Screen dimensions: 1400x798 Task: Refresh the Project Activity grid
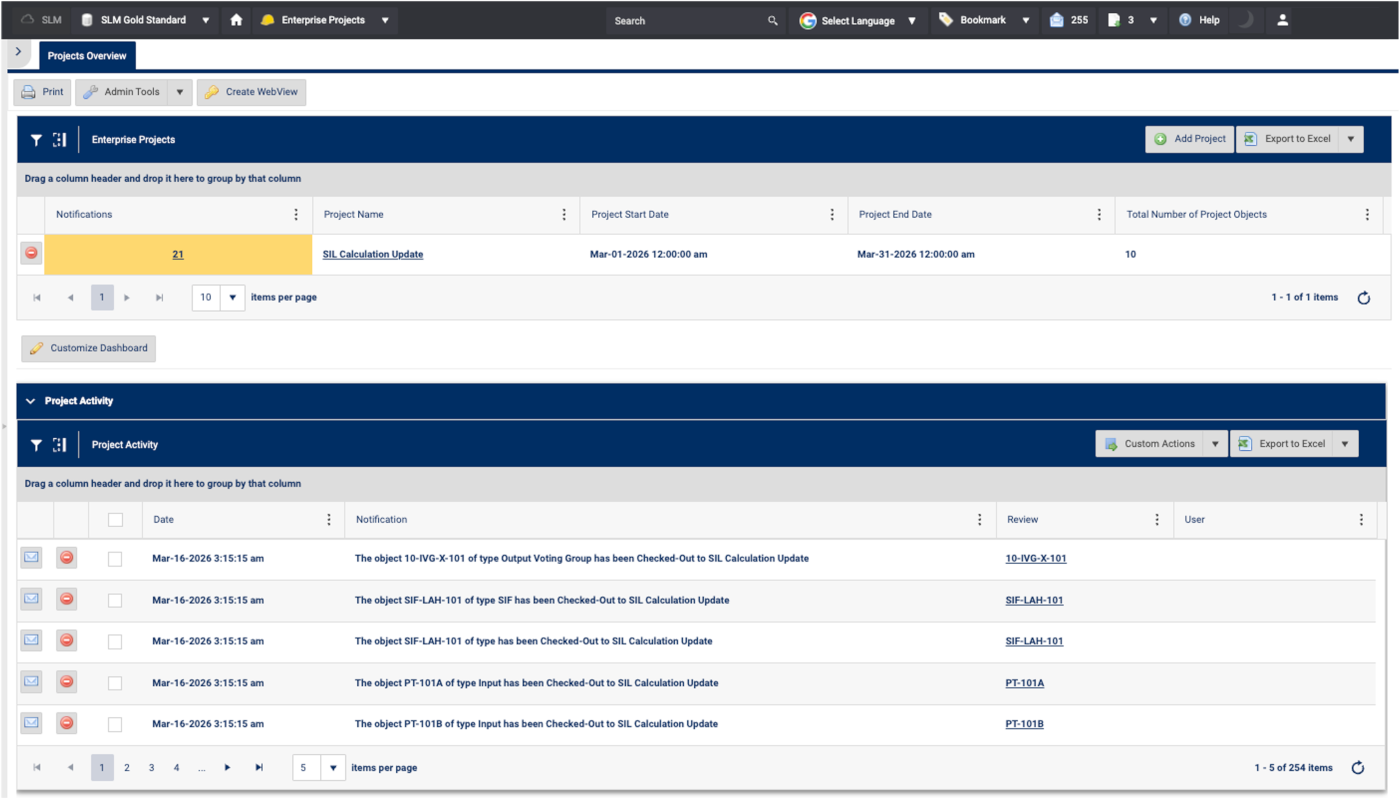[x=1357, y=768]
